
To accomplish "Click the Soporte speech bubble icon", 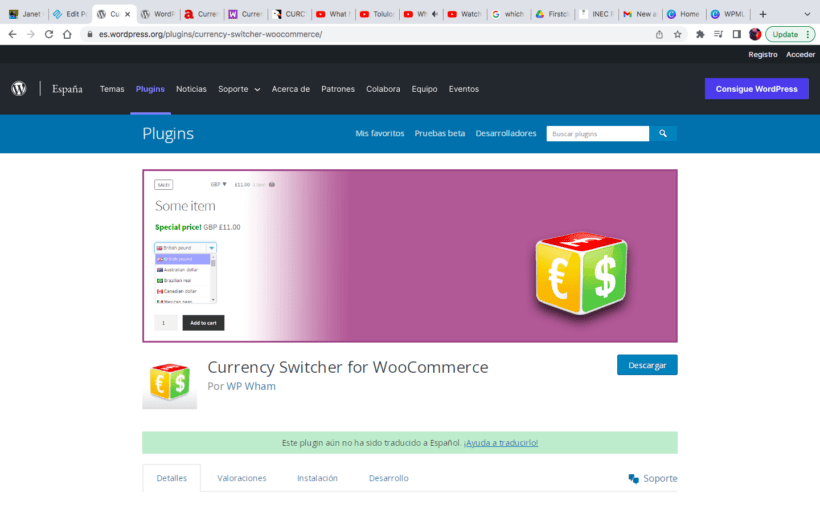I will (633, 479).
